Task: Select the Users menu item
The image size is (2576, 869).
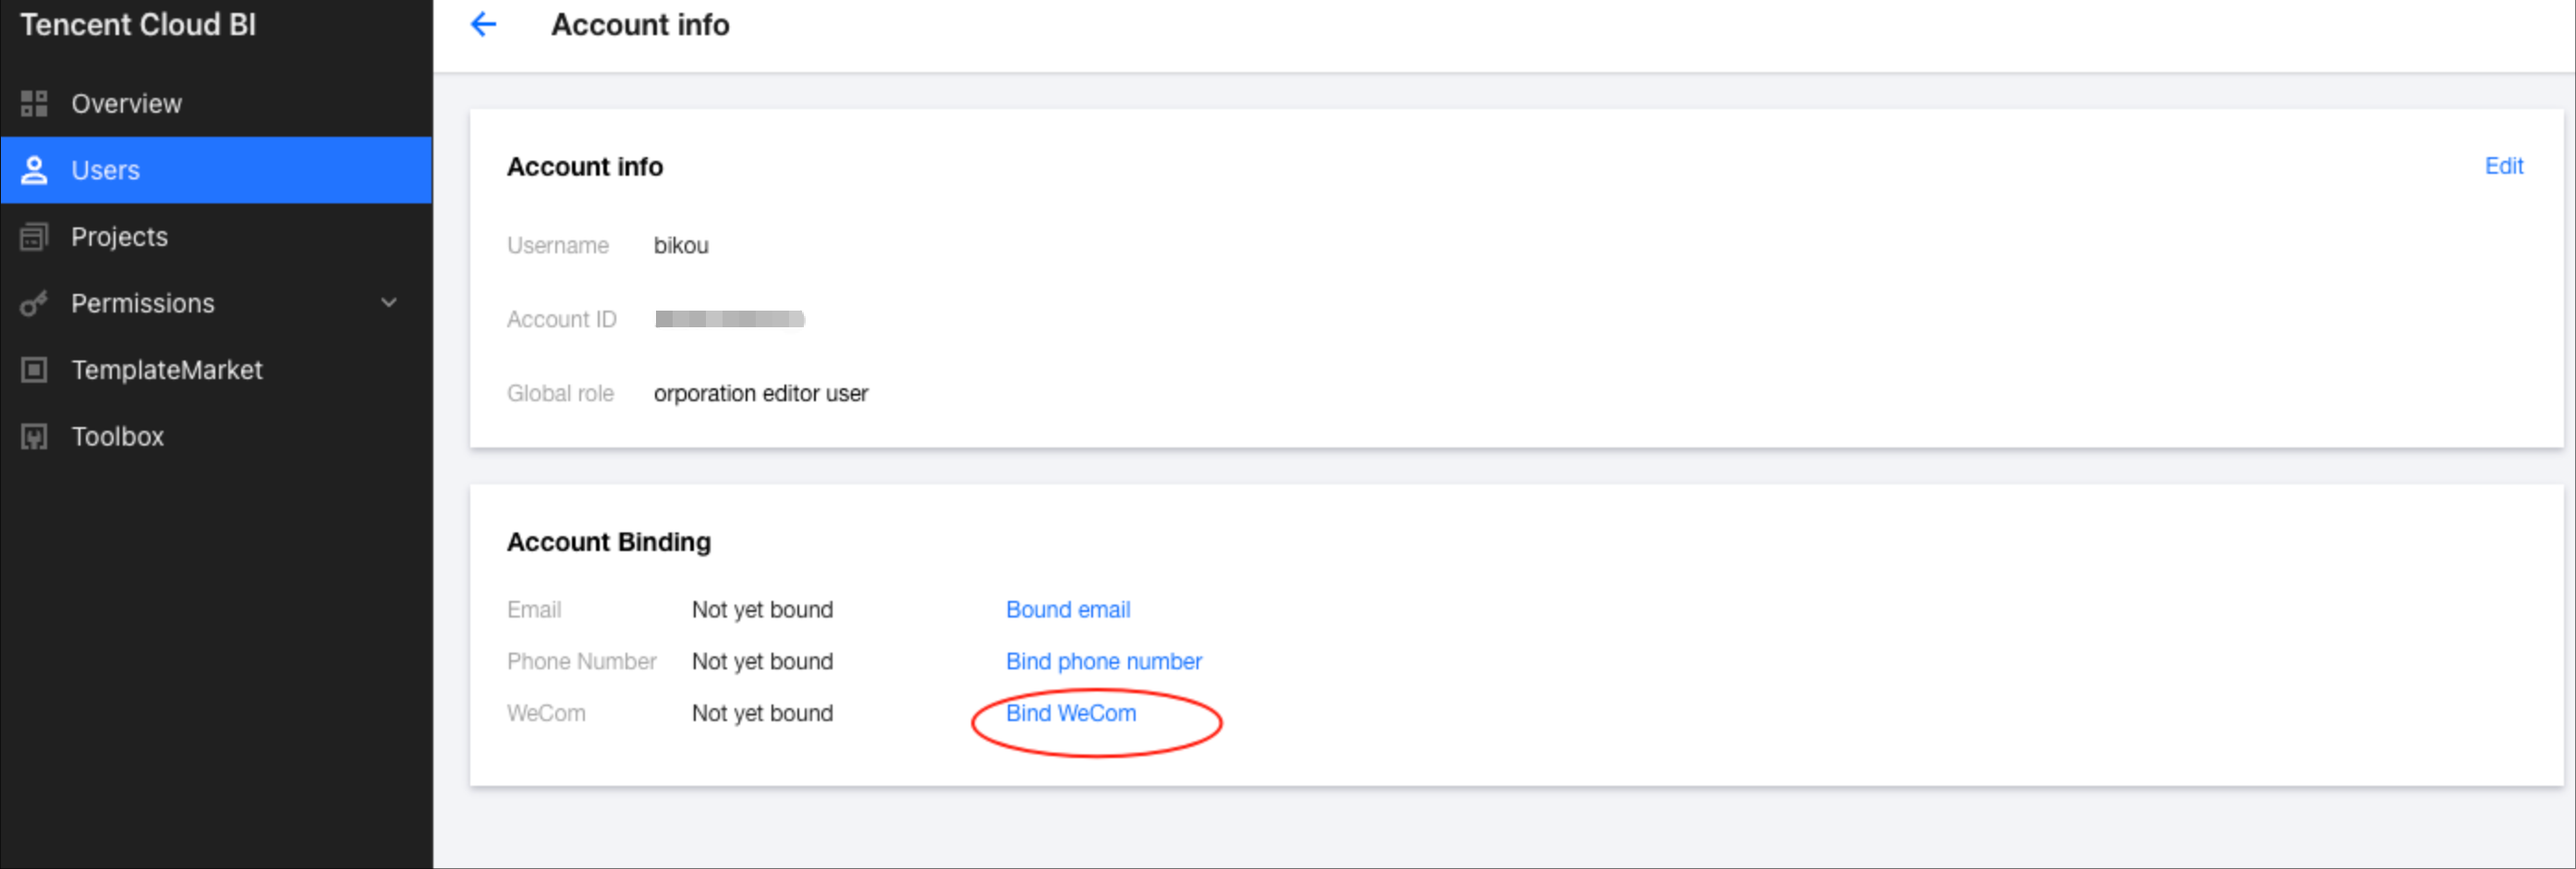Action: coord(105,170)
